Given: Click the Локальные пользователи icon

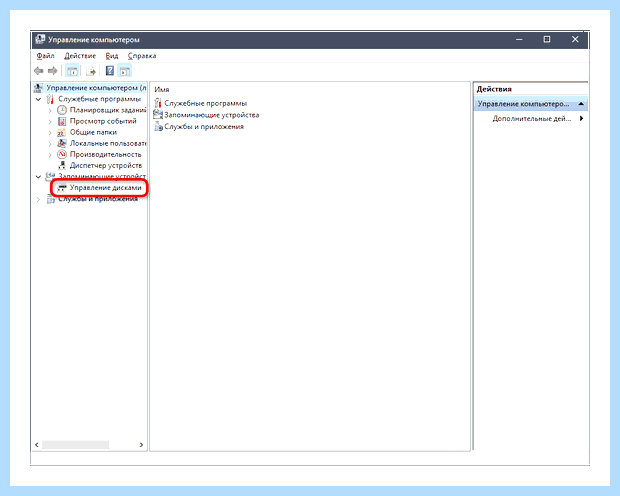Looking at the screenshot, I should click(62, 143).
